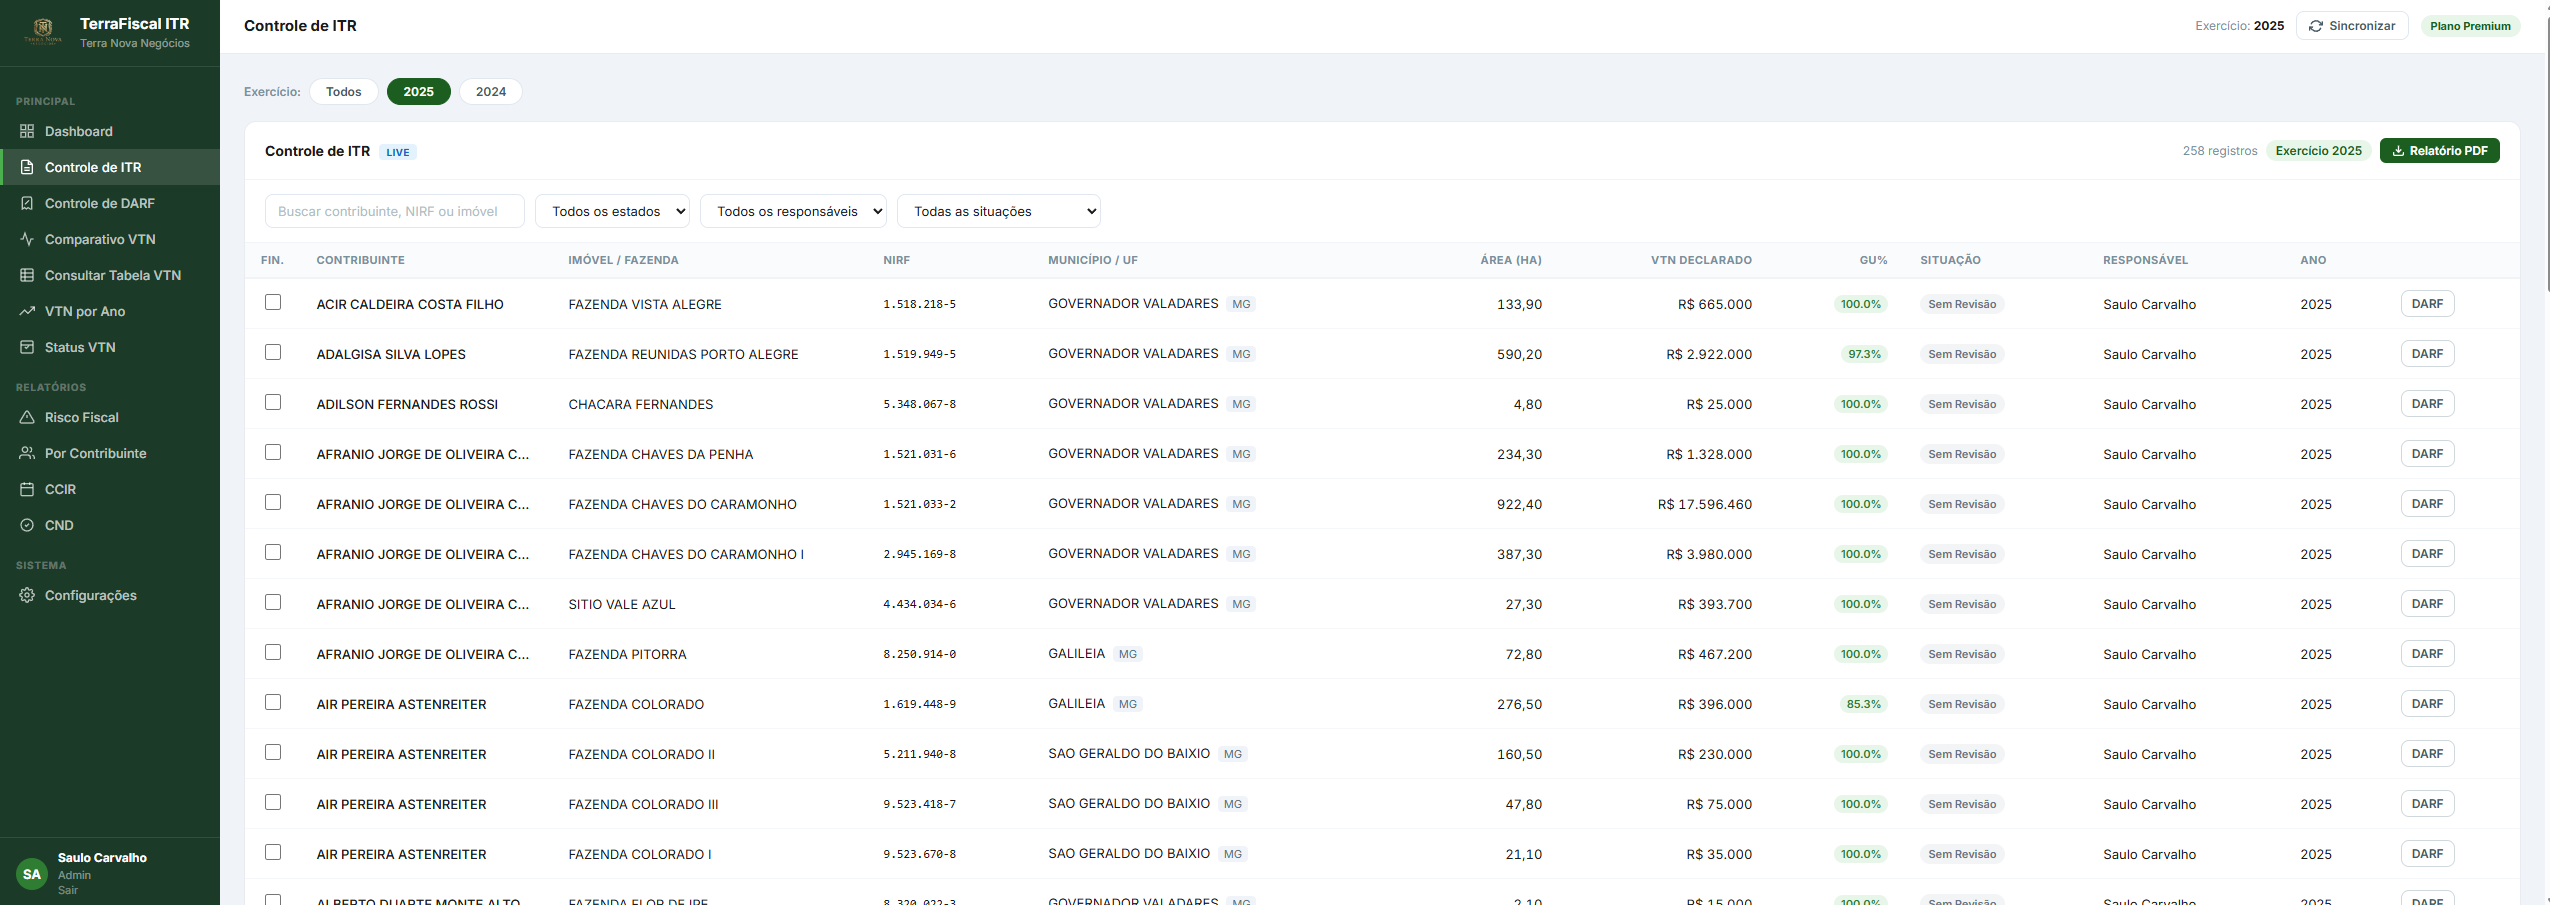The width and height of the screenshot is (2550, 905).
Task: Click the Comparativo VTN pulse icon
Action: coord(27,239)
